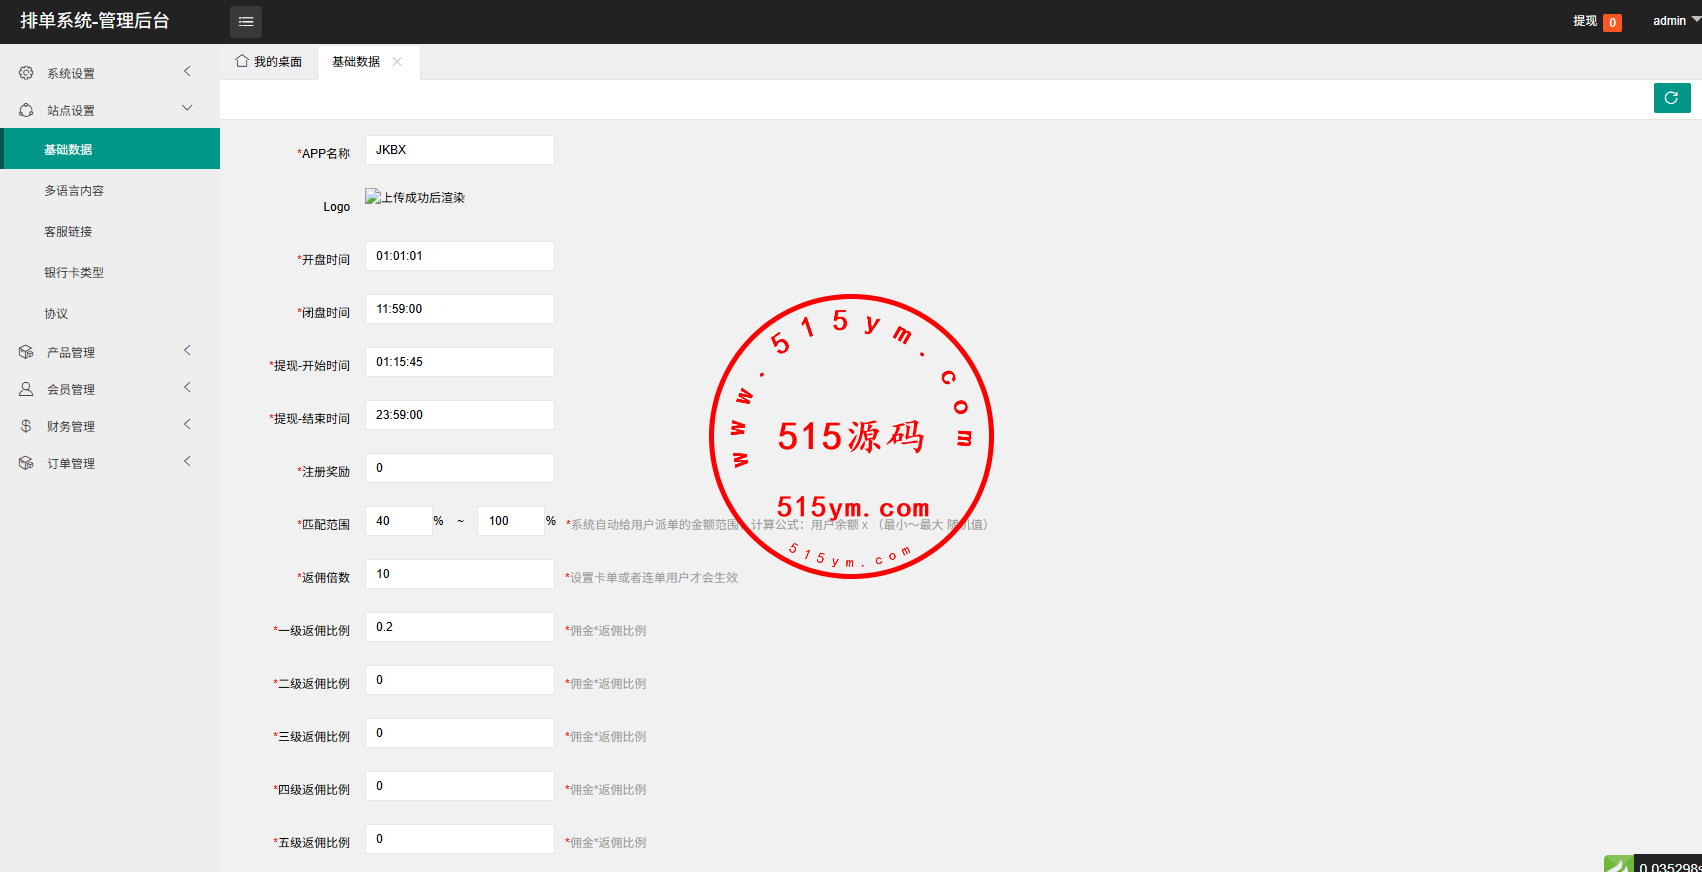Click the product management cube icon
1702x872 pixels.
coord(26,352)
